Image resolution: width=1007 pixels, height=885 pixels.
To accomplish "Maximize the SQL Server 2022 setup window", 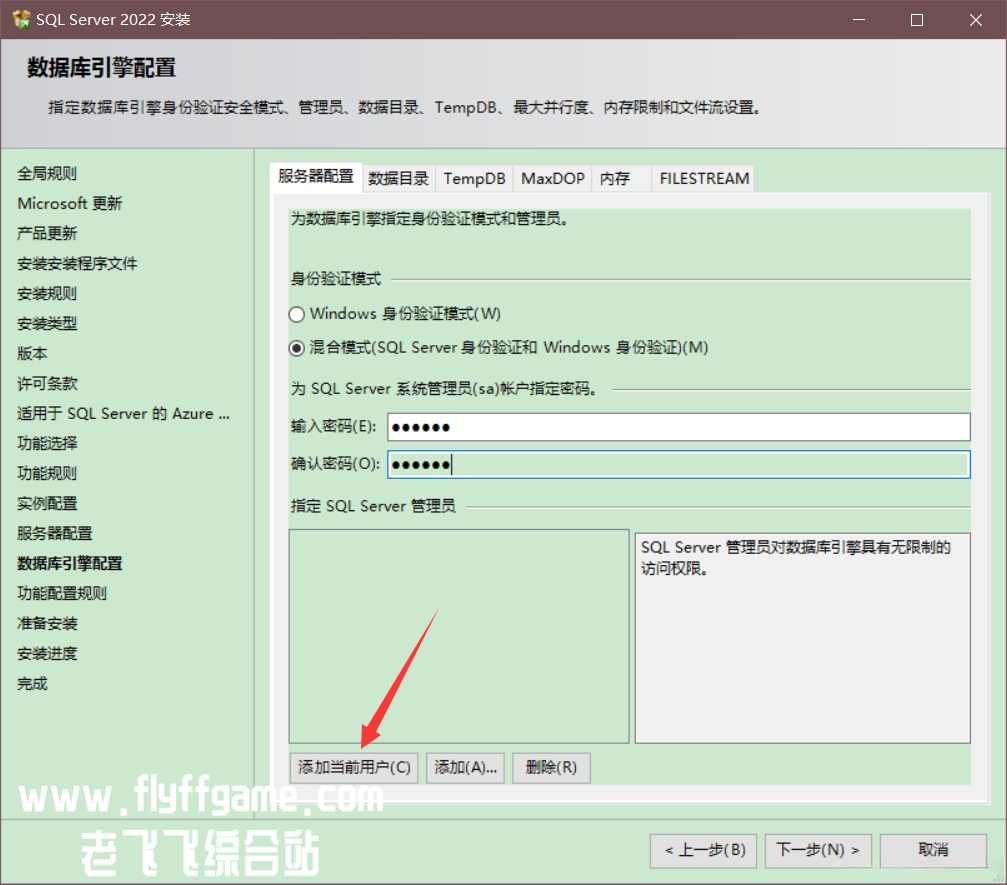I will click(x=917, y=20).
